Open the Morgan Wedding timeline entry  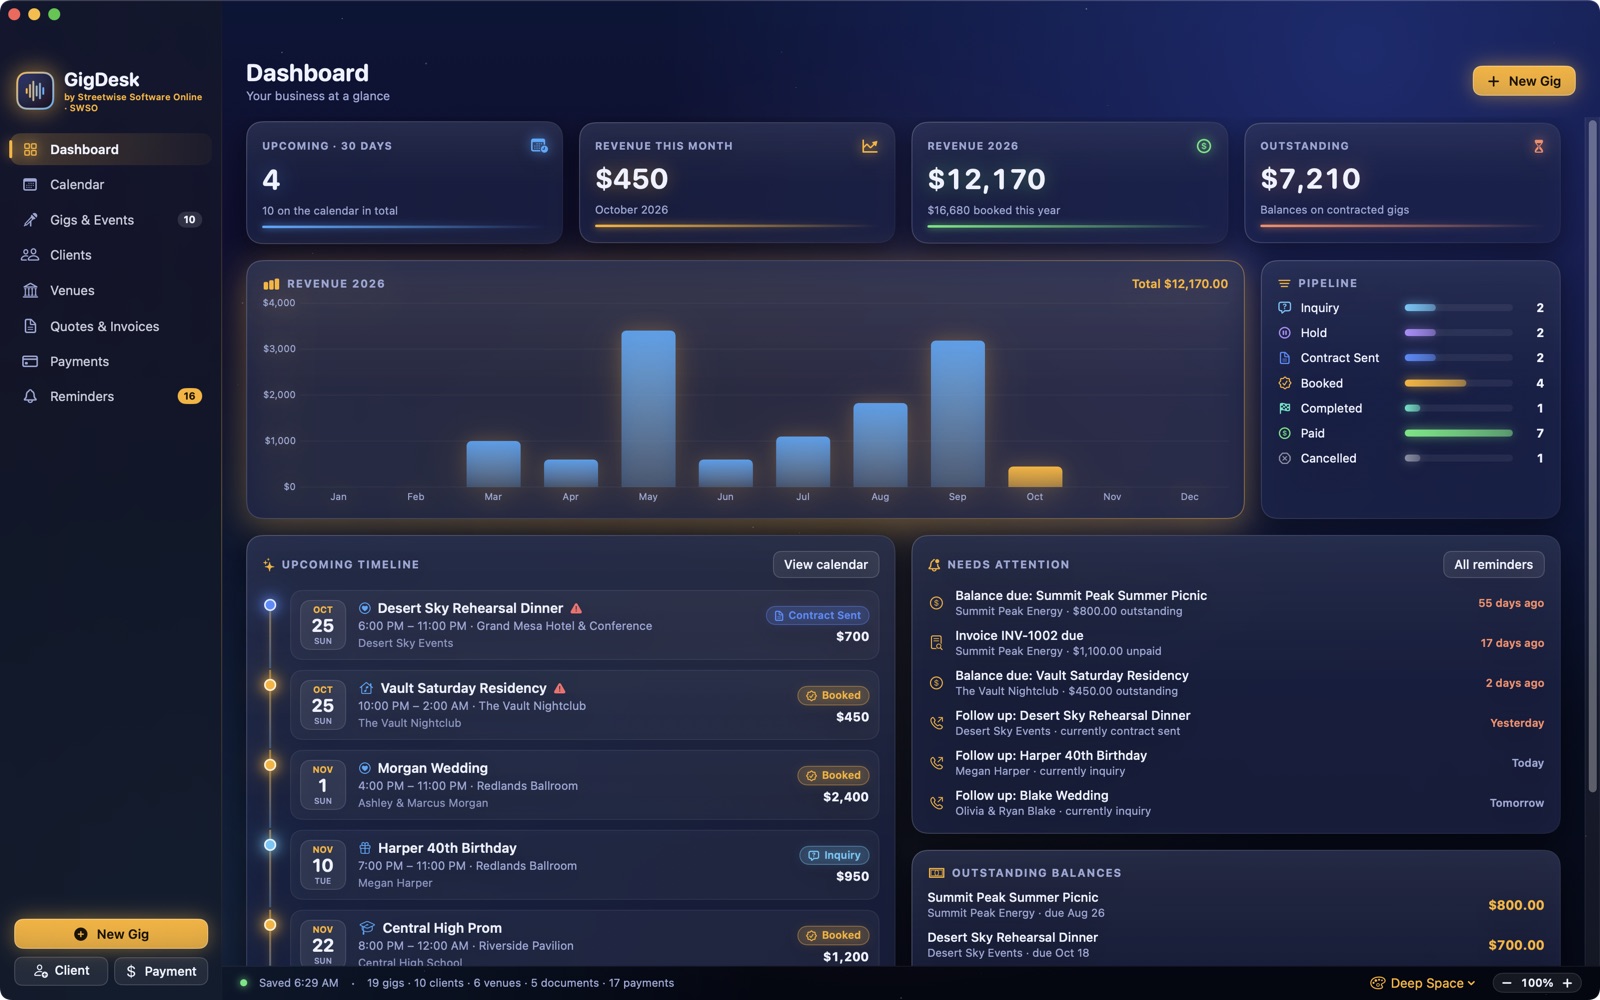click(x=585, y=785)
